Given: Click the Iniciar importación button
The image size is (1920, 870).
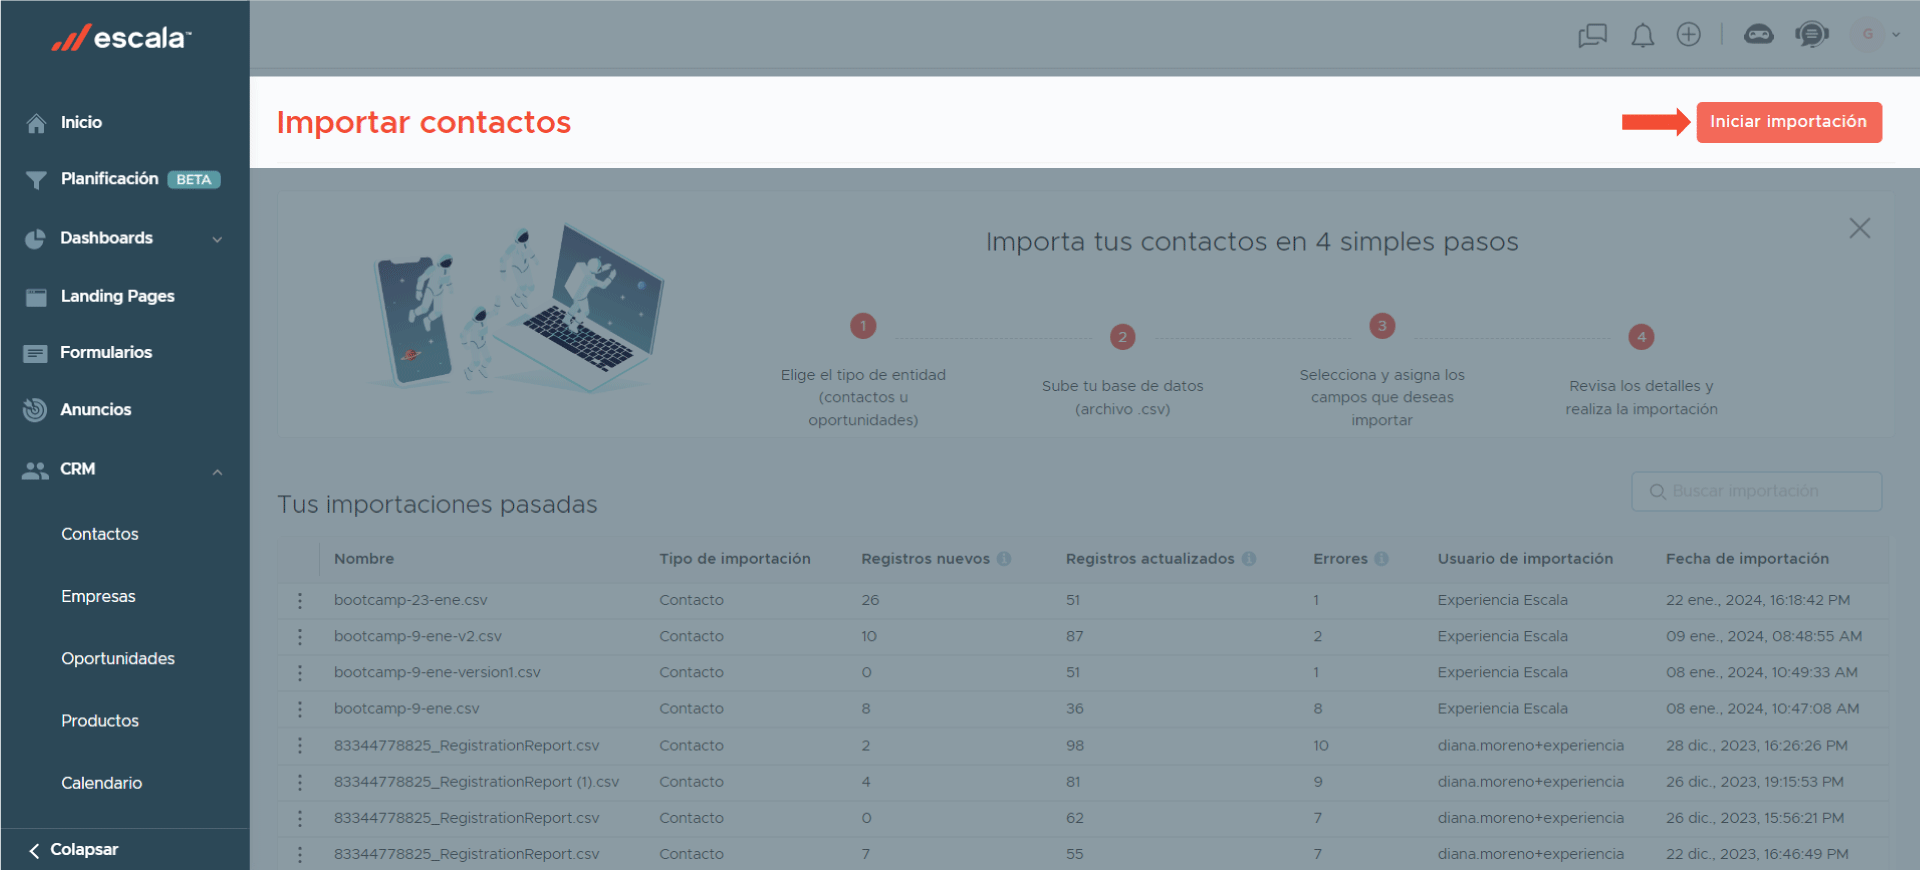Looking at the screenshot, I should [1789, 122].
